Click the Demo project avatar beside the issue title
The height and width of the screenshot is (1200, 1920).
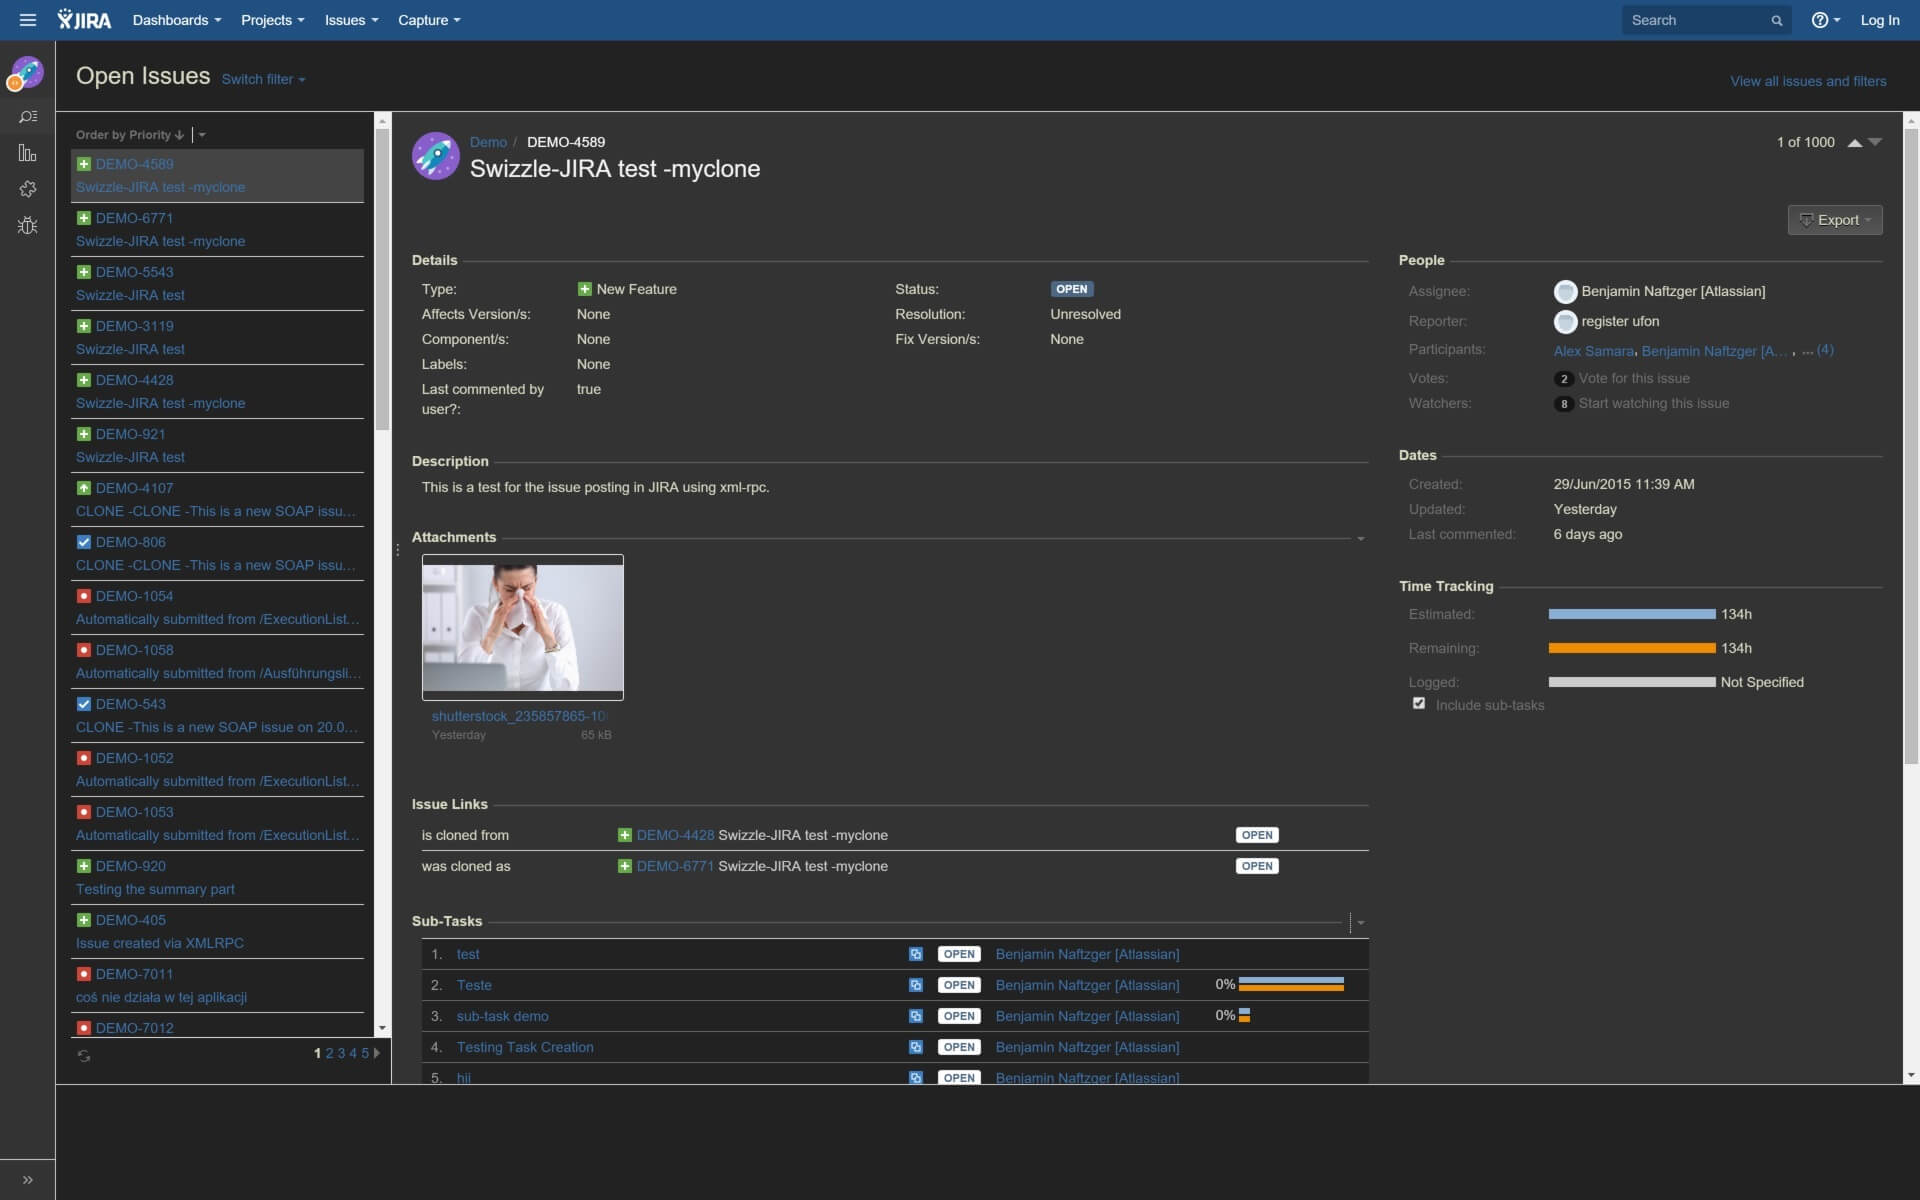point(436,156)
